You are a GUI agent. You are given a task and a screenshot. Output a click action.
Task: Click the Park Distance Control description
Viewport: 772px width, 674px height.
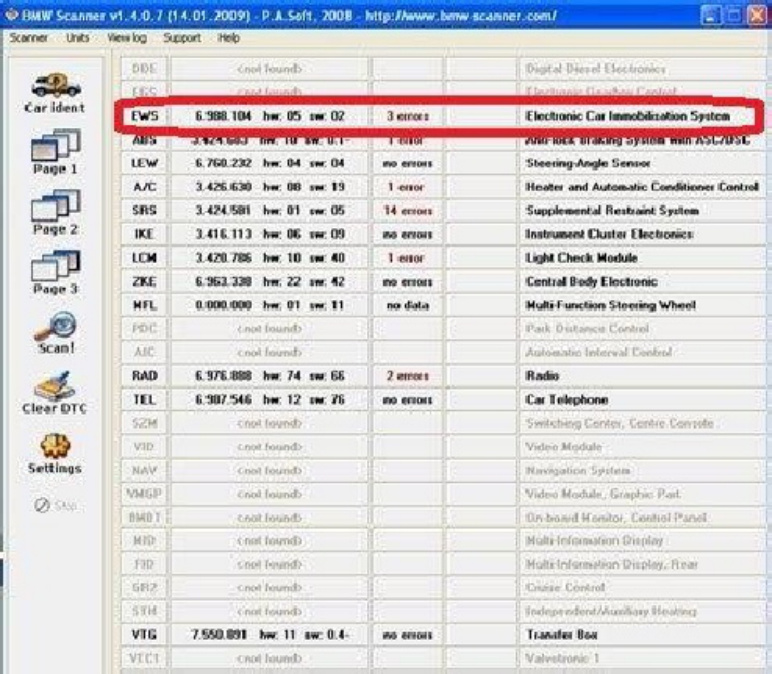pyautogui.click(x=587, y=328)
